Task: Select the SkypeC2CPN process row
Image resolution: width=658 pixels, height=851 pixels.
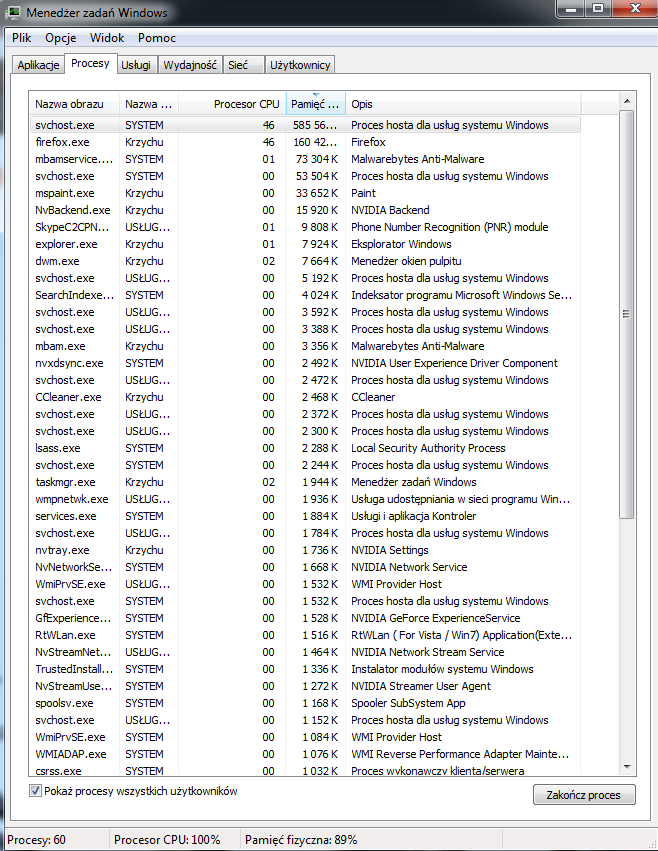Action: point(305,227)
